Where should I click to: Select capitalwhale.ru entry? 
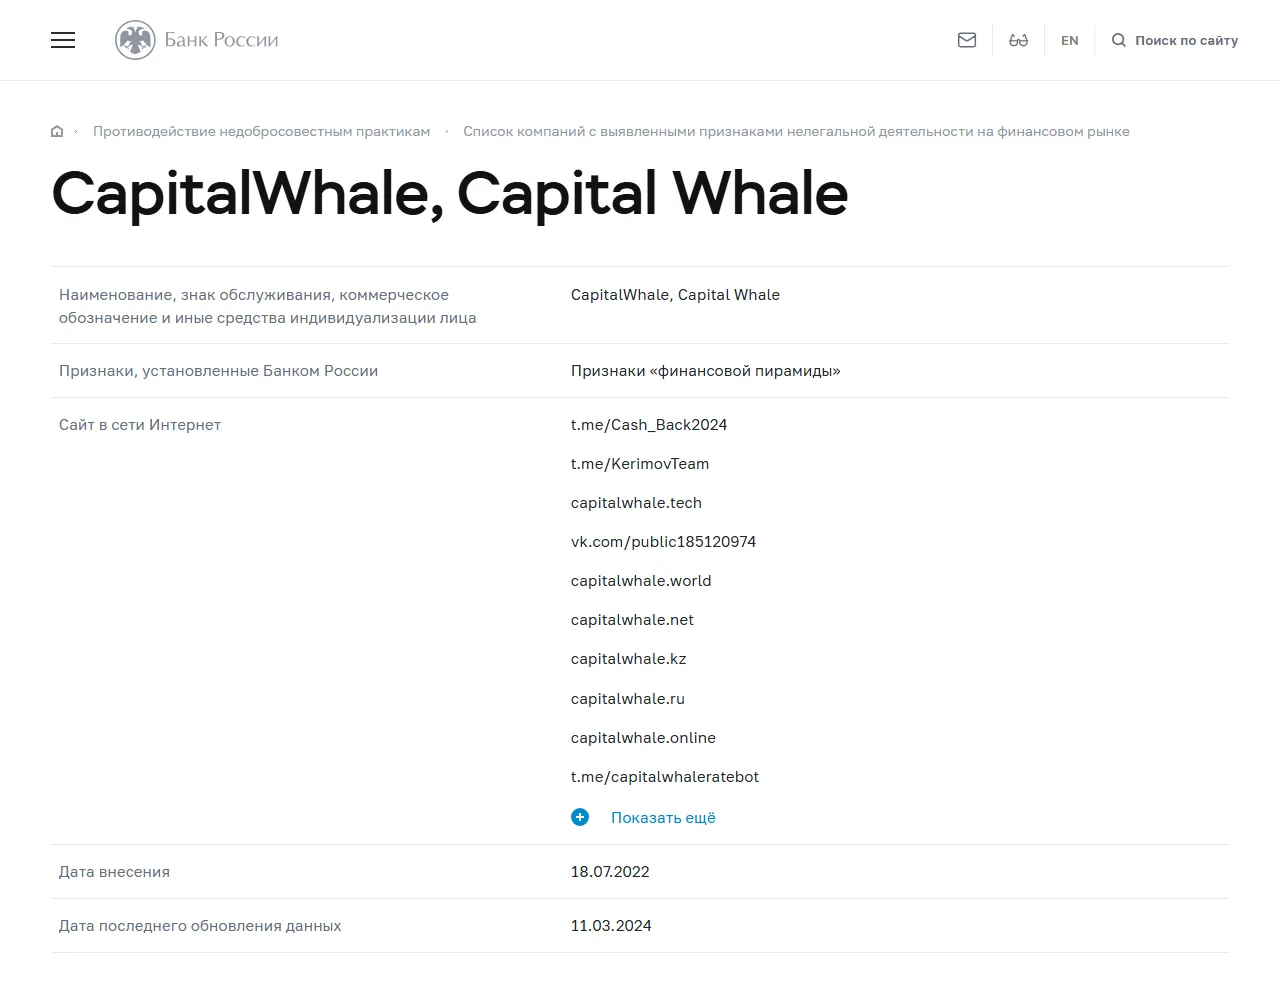(x=628, y=699)
